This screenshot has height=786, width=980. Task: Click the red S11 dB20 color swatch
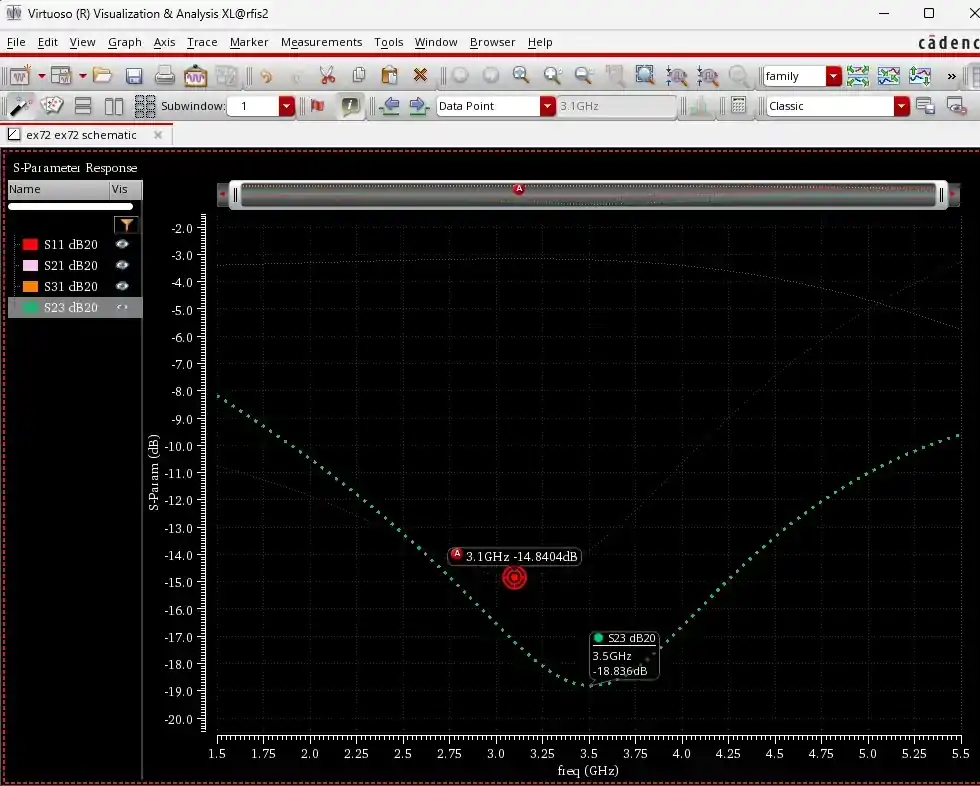click(x=30, y=244)
